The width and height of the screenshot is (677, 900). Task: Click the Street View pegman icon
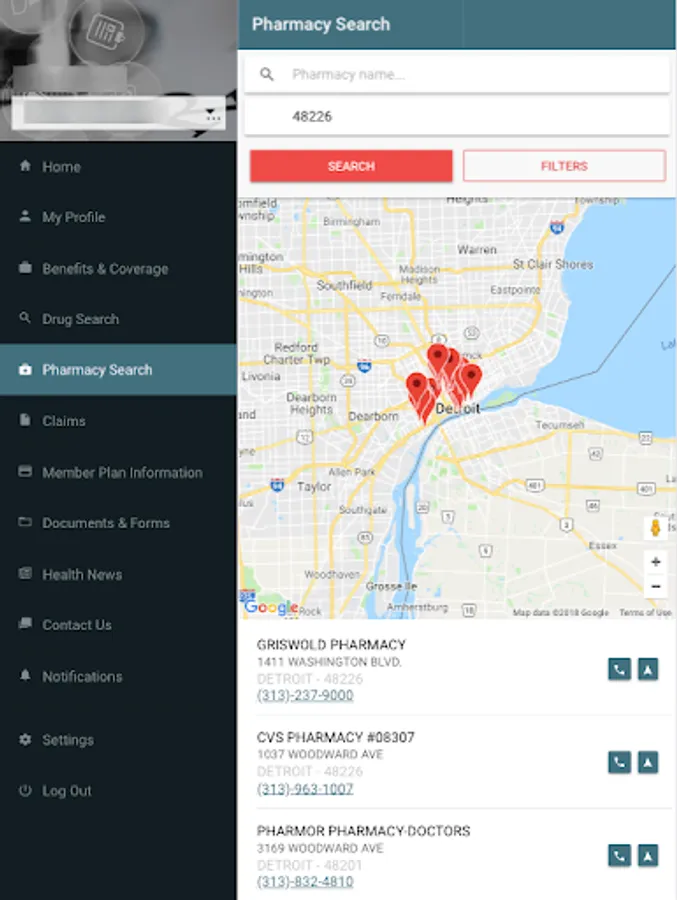655,528
